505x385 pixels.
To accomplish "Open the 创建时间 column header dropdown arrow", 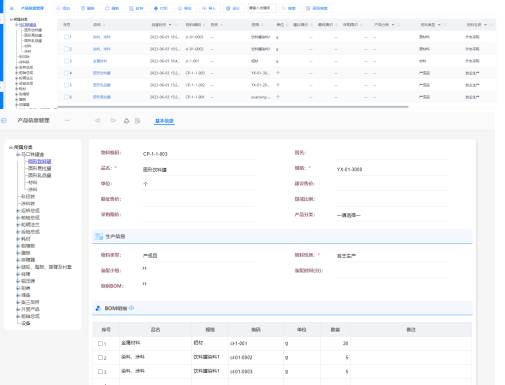I will click(x=170, y=25).
